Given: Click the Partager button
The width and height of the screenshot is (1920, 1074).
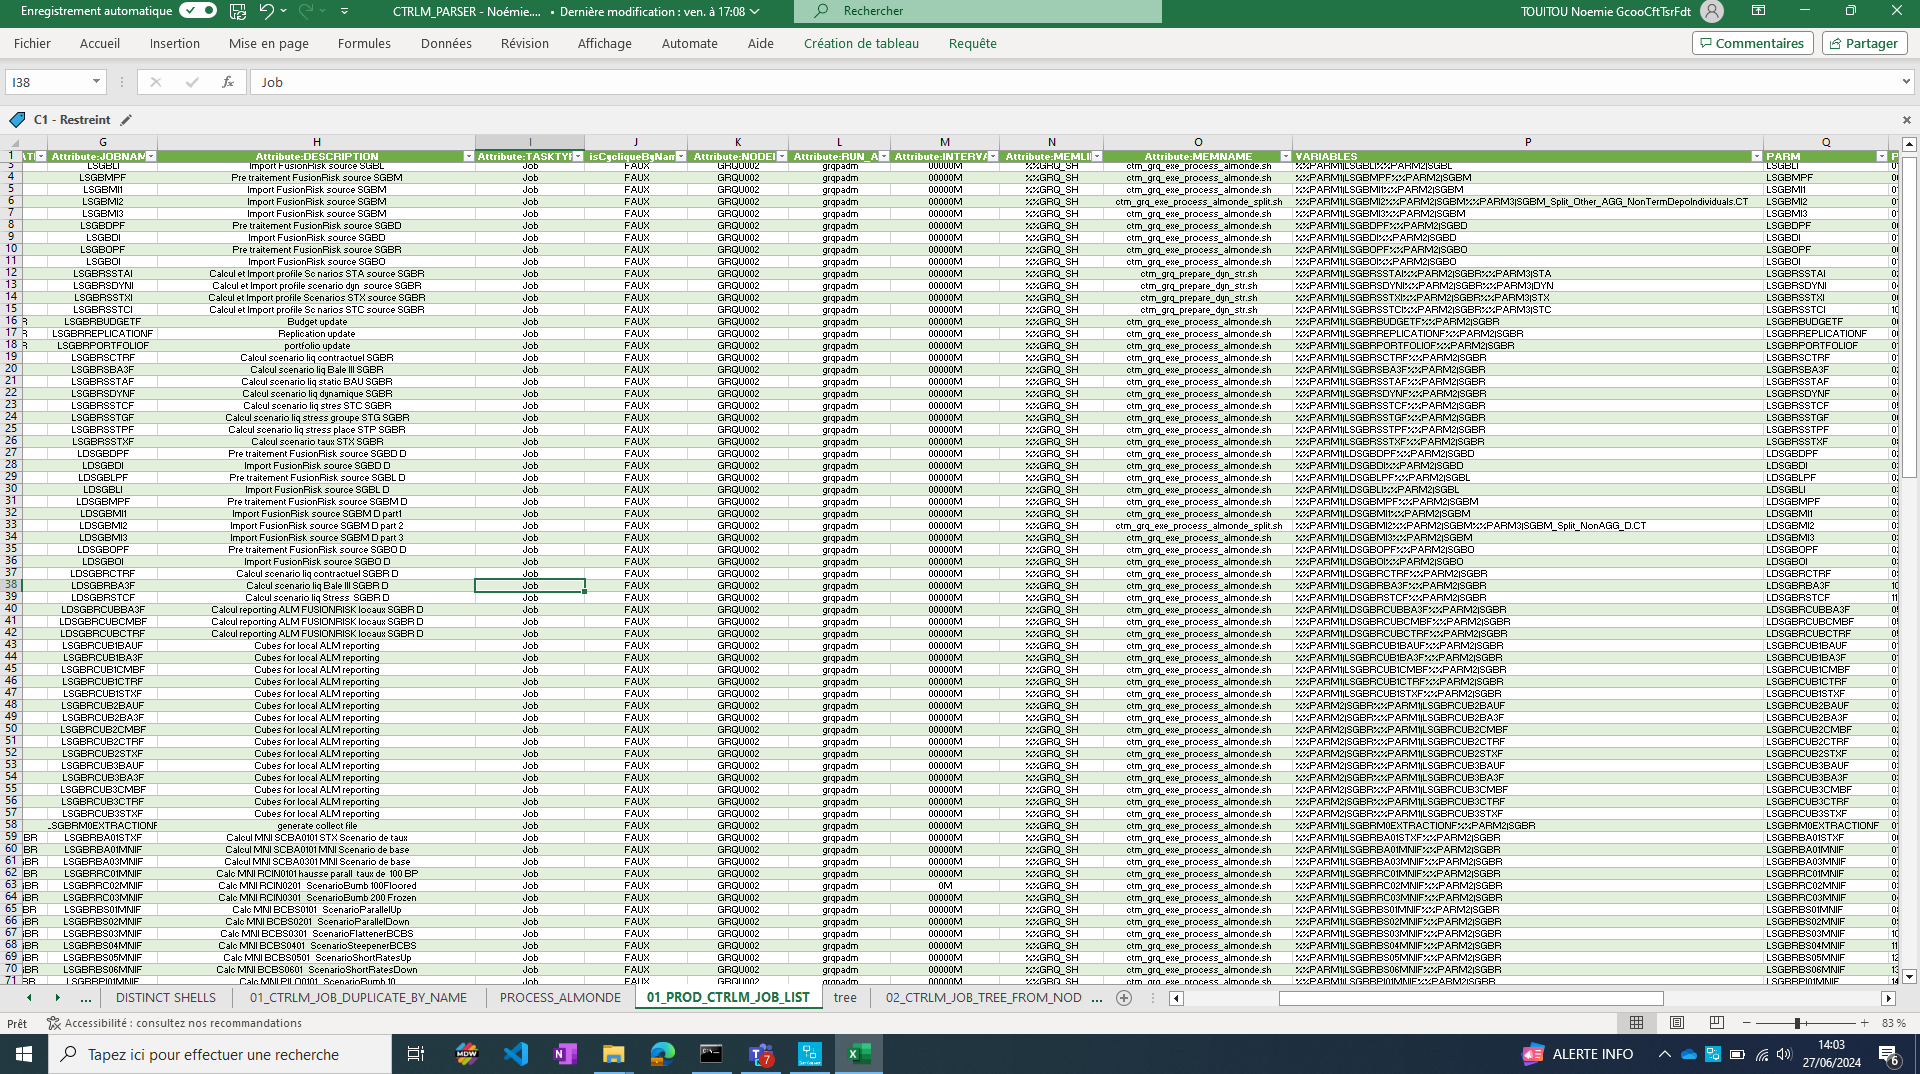Looking at the screenshot, I should (1864, 43).
